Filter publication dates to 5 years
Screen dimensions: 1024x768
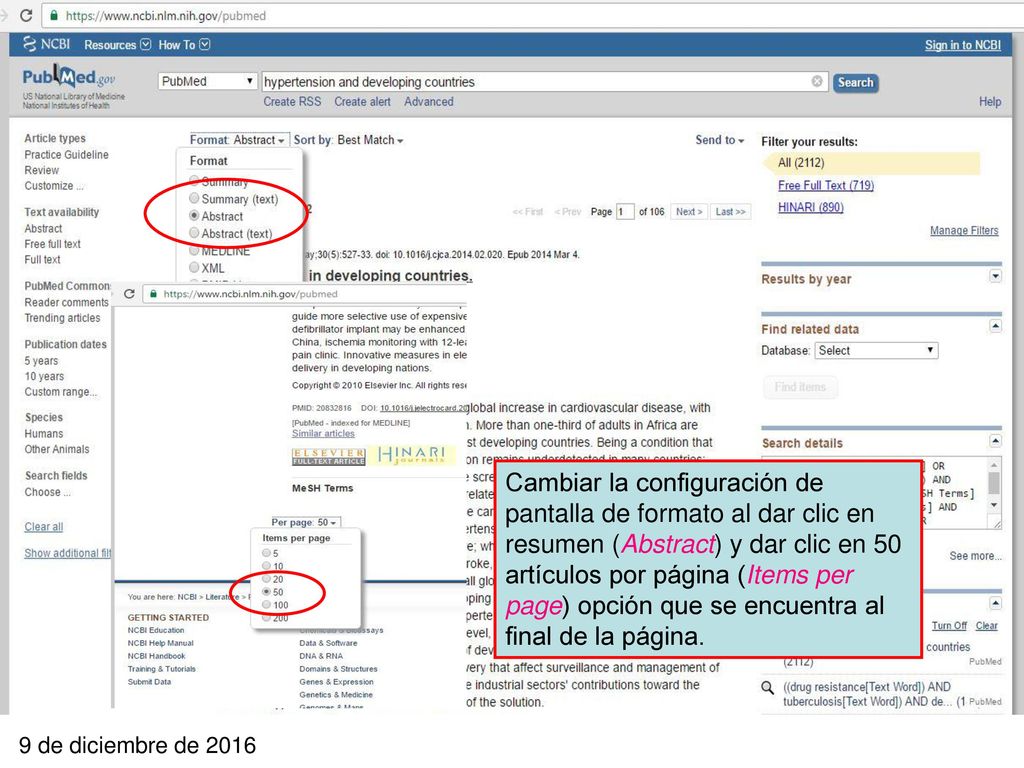(x=41, y=360)
